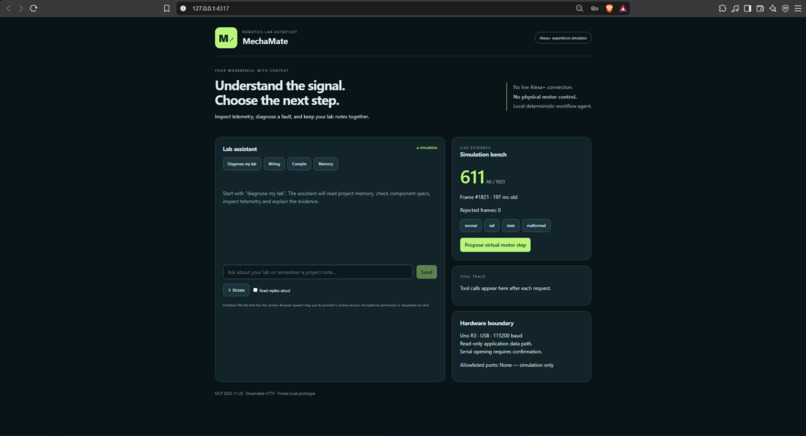This screenshot has height=436, width=806.
Task: Select the Wiring quick prompt
Action: click(x=274, y=164)
